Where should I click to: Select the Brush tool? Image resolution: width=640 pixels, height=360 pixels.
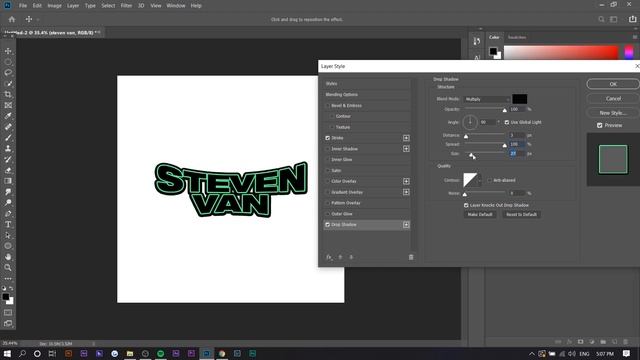pos(8,138)
